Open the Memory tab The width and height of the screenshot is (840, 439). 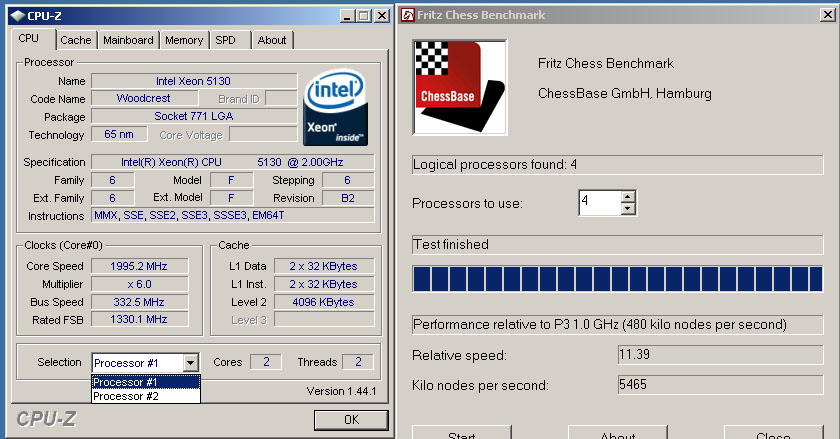click(184, 40)
